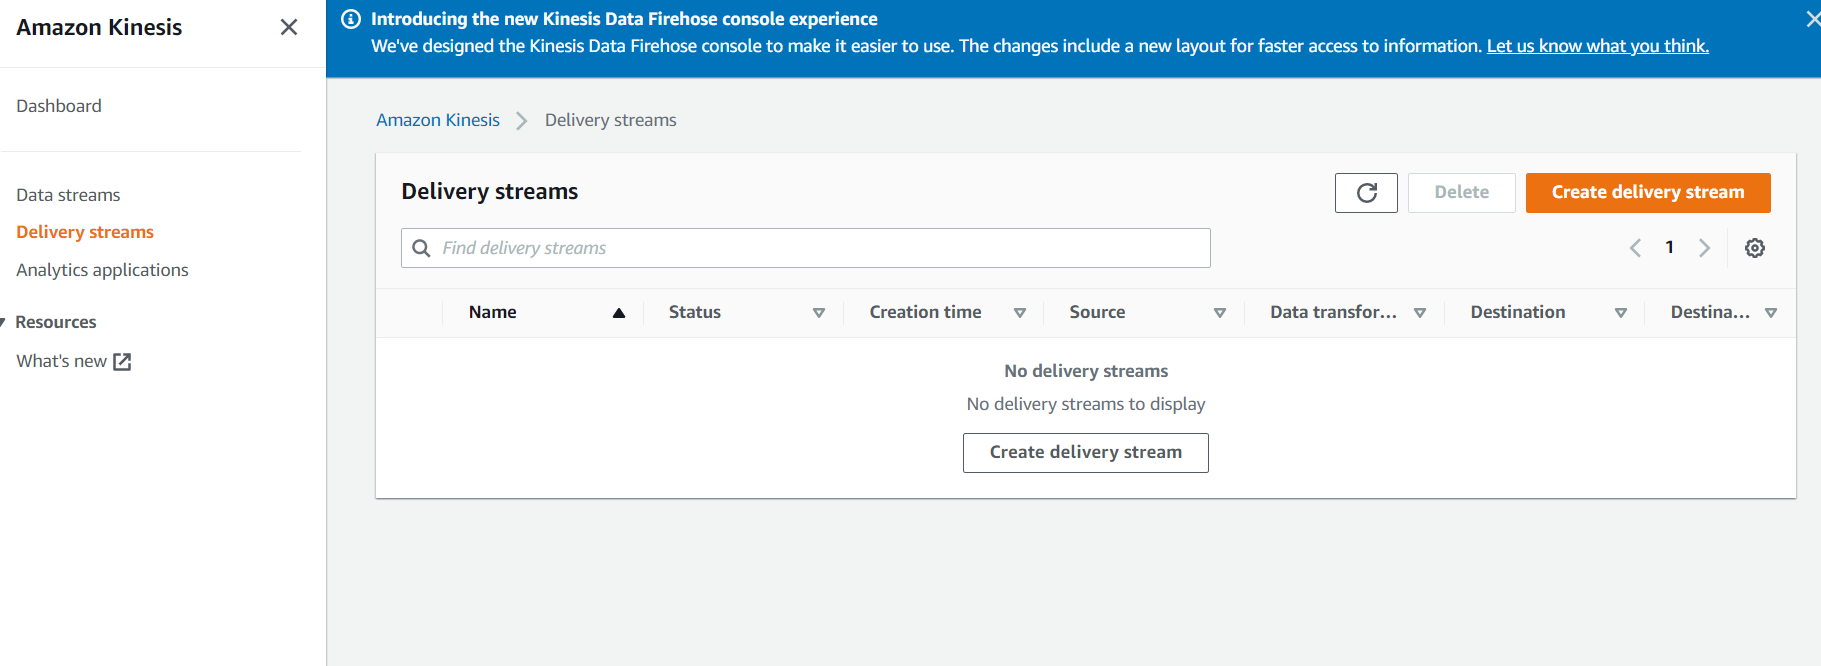This screenshot has height=666, width=1821.
Task: Sort by Name column ascending arrow
Action: coord(619,313)
